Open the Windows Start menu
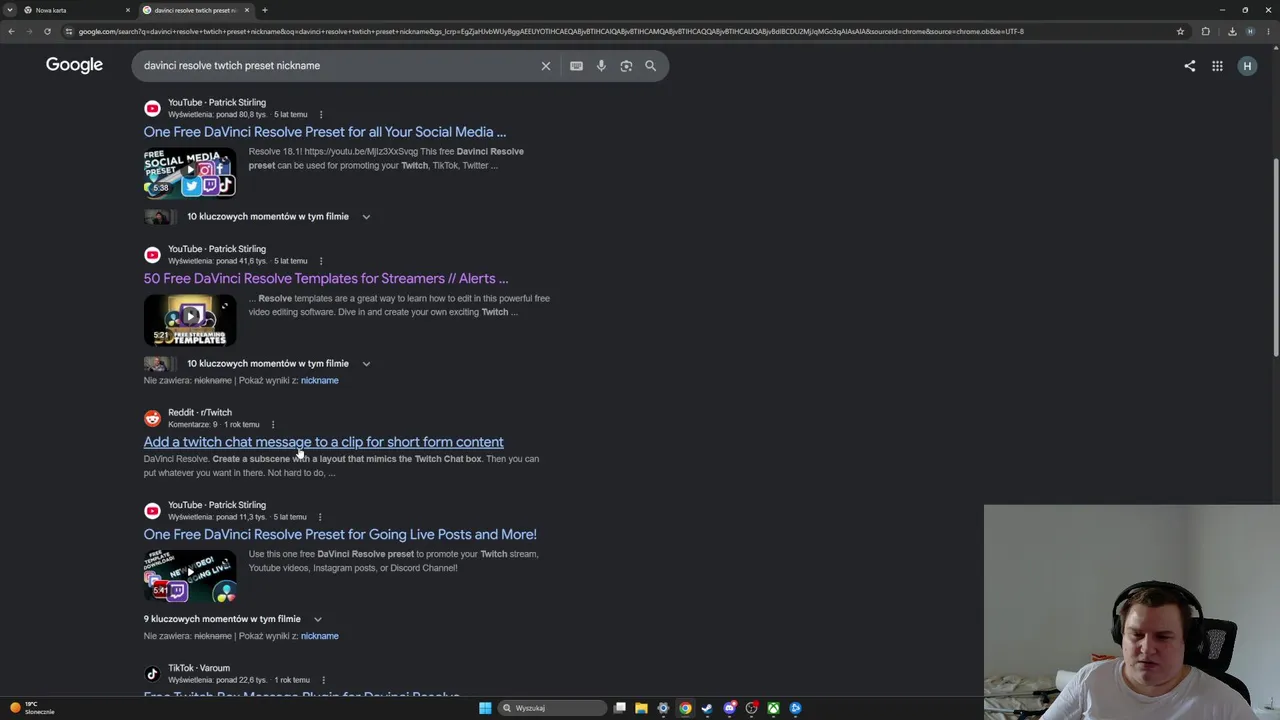Screen dimensions: 1280x720 pyautogui.click(x=485, y=708)
